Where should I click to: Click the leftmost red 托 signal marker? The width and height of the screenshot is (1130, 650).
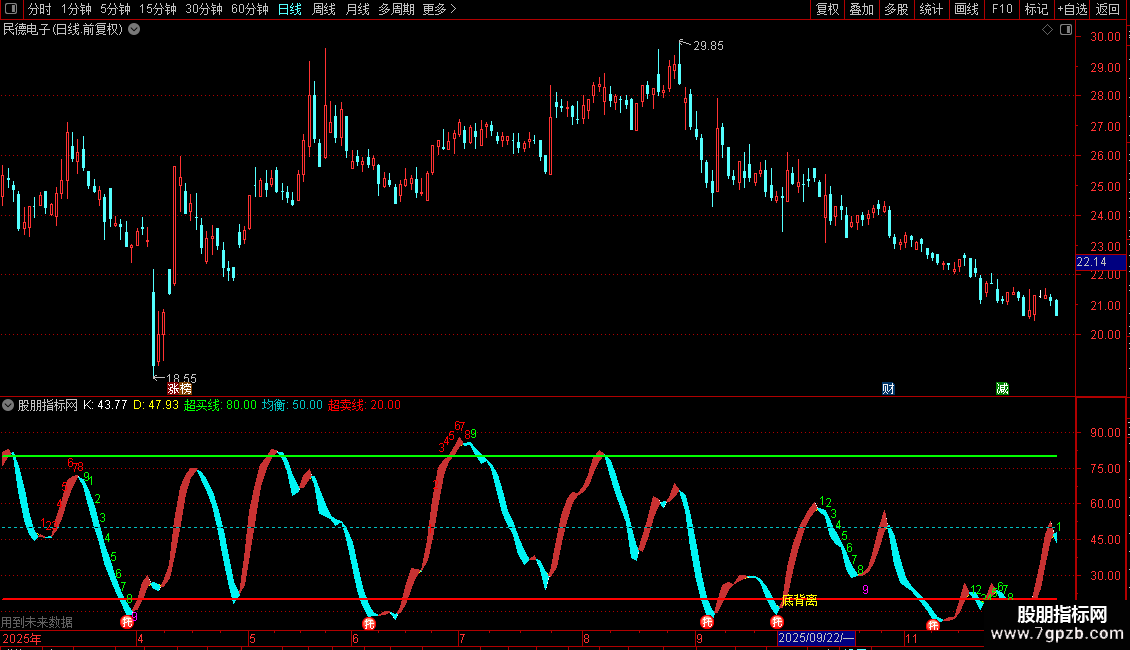pos(127,622)
